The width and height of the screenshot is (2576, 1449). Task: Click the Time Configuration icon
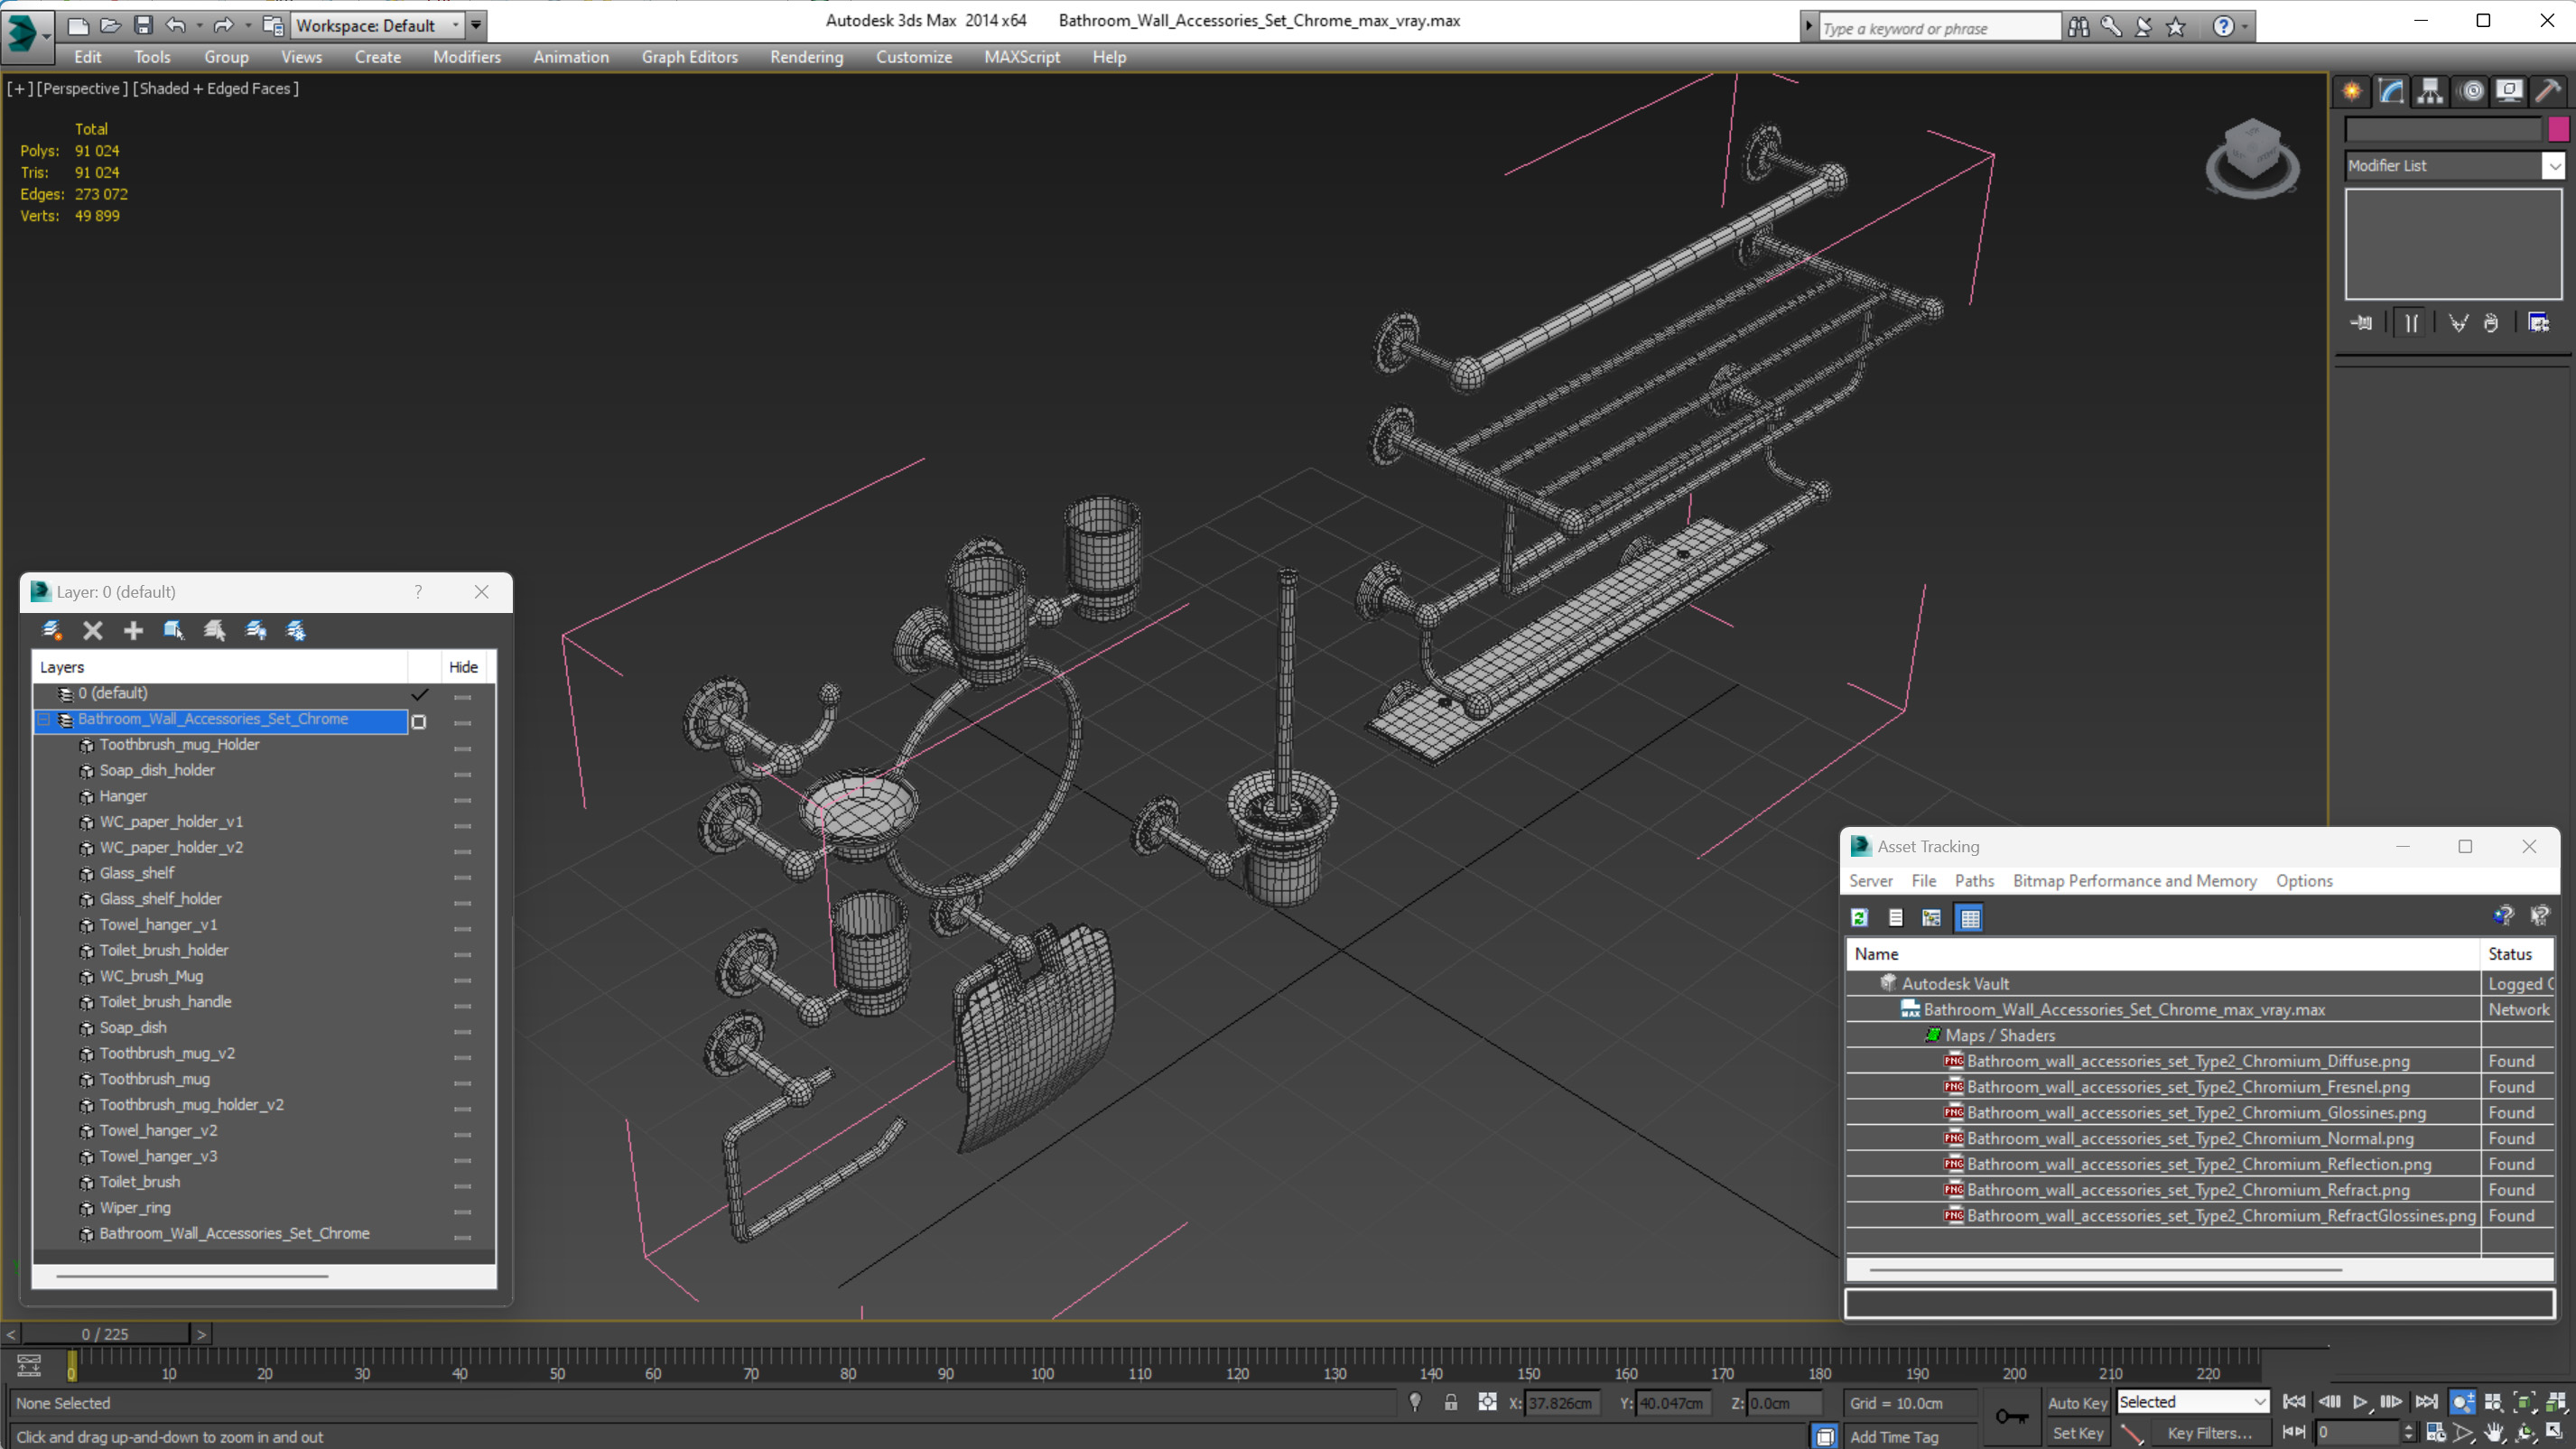tap(2435, 1433)
